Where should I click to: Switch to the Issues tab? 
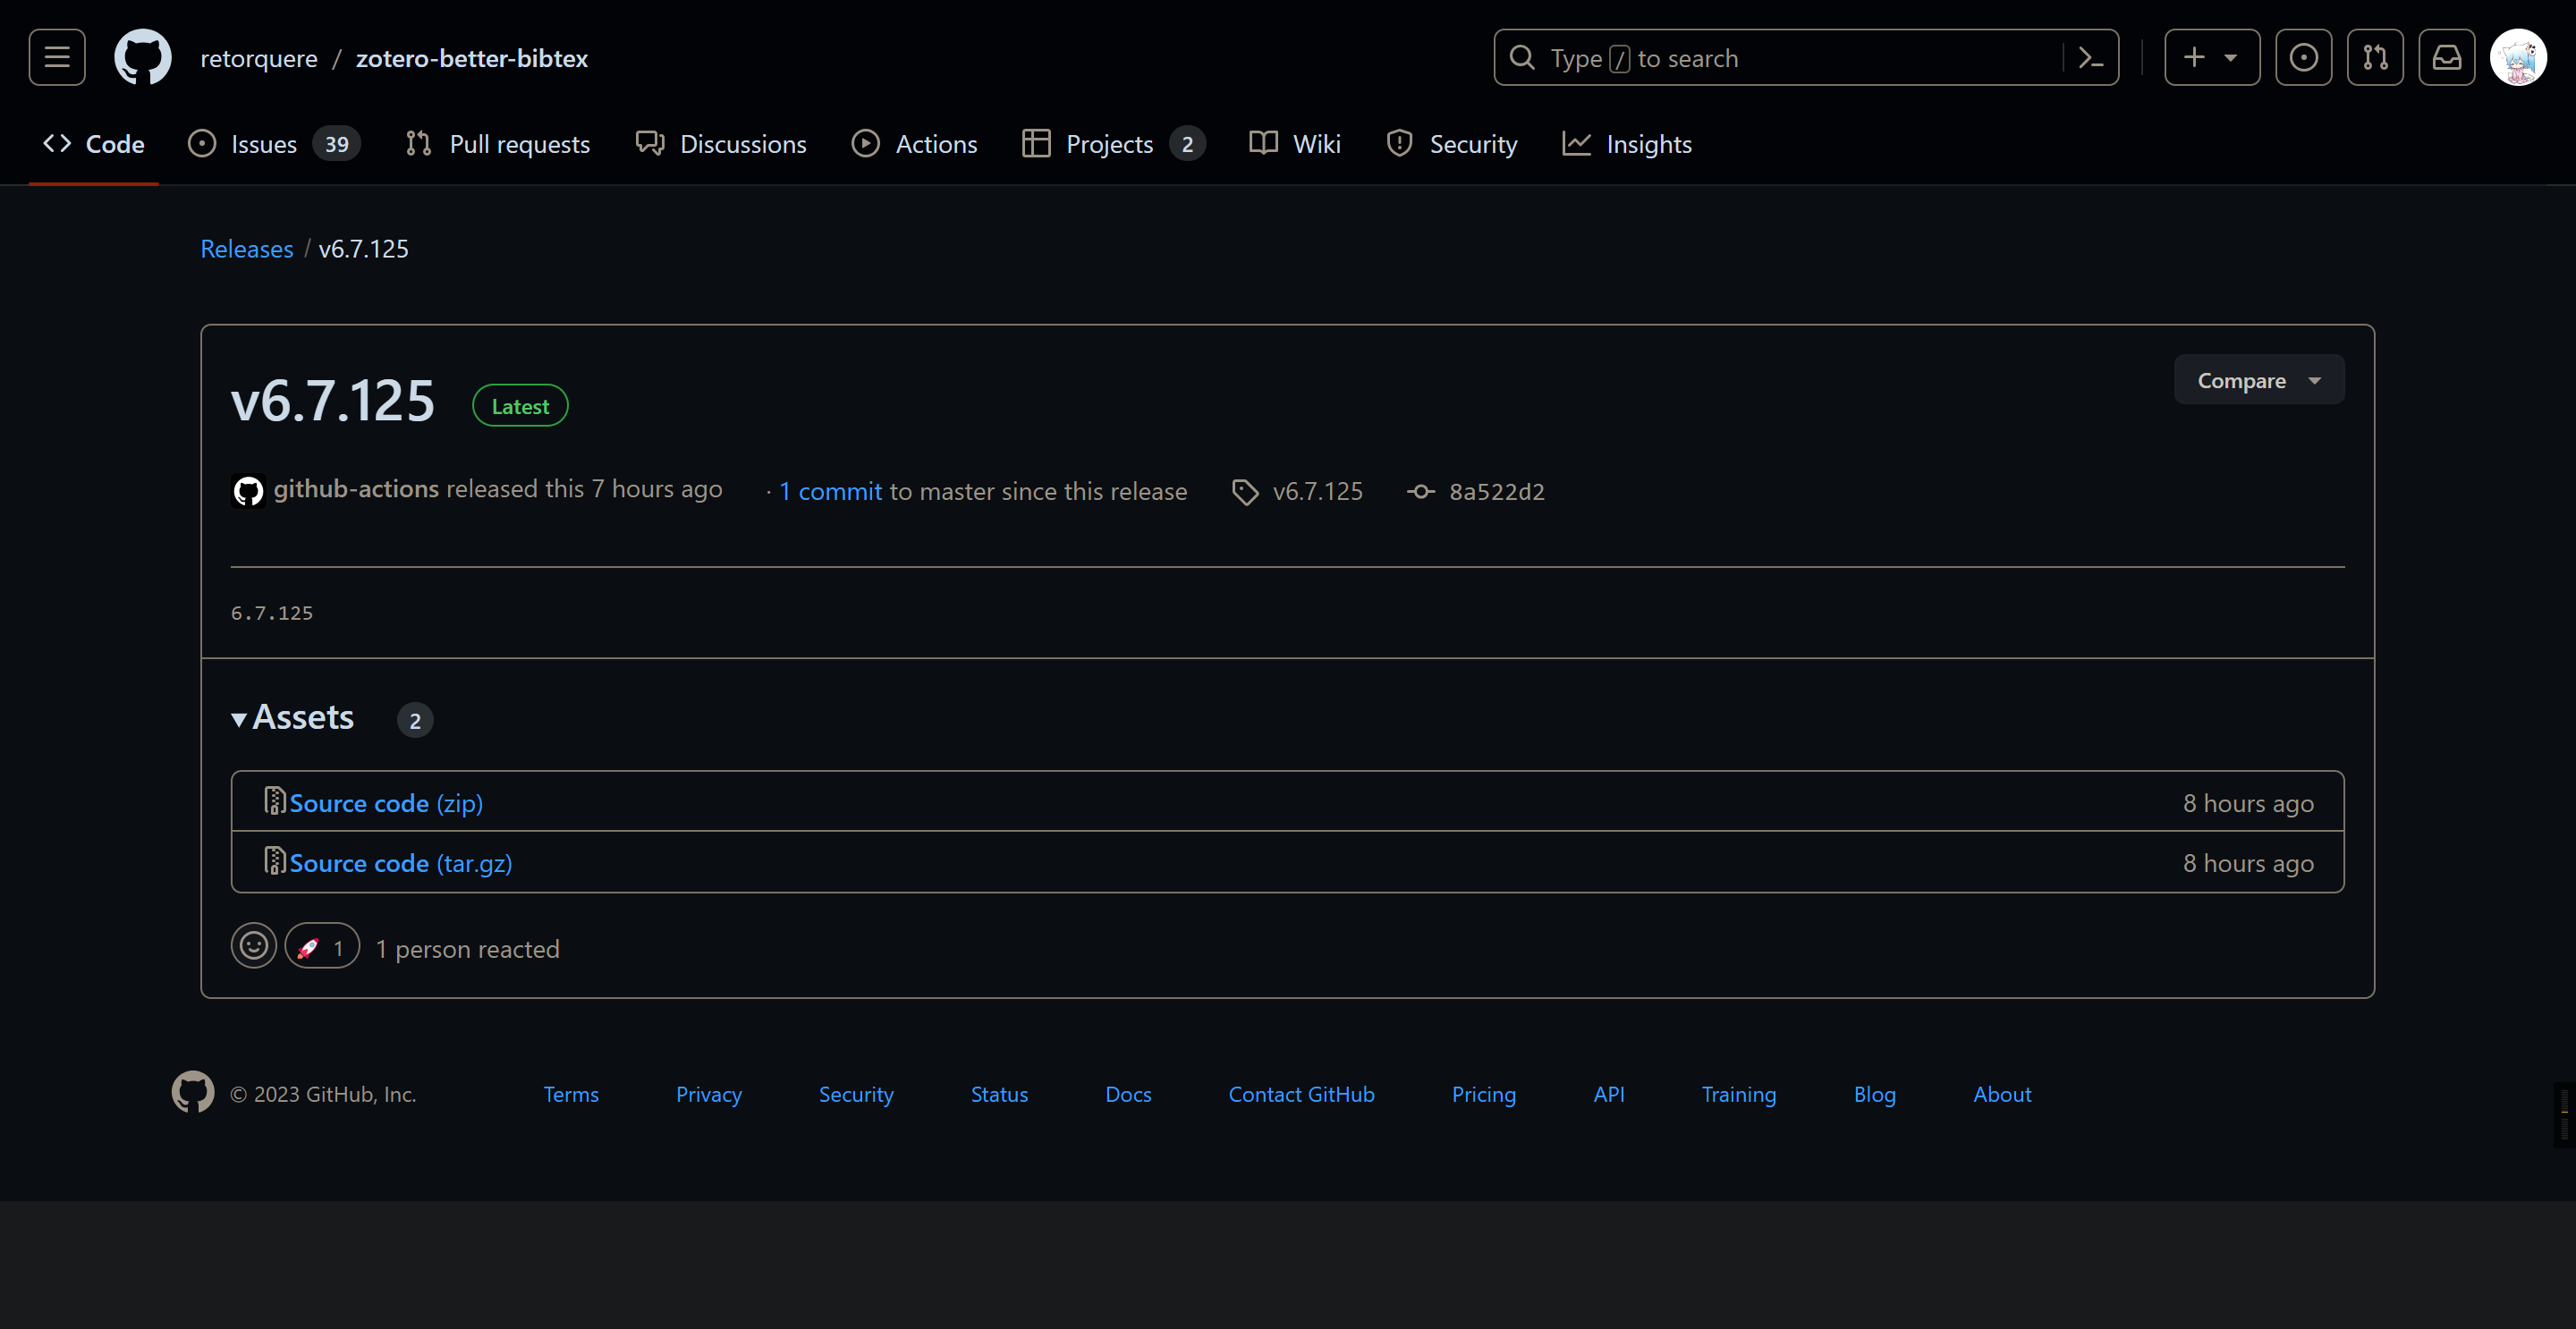coord(263,144)
